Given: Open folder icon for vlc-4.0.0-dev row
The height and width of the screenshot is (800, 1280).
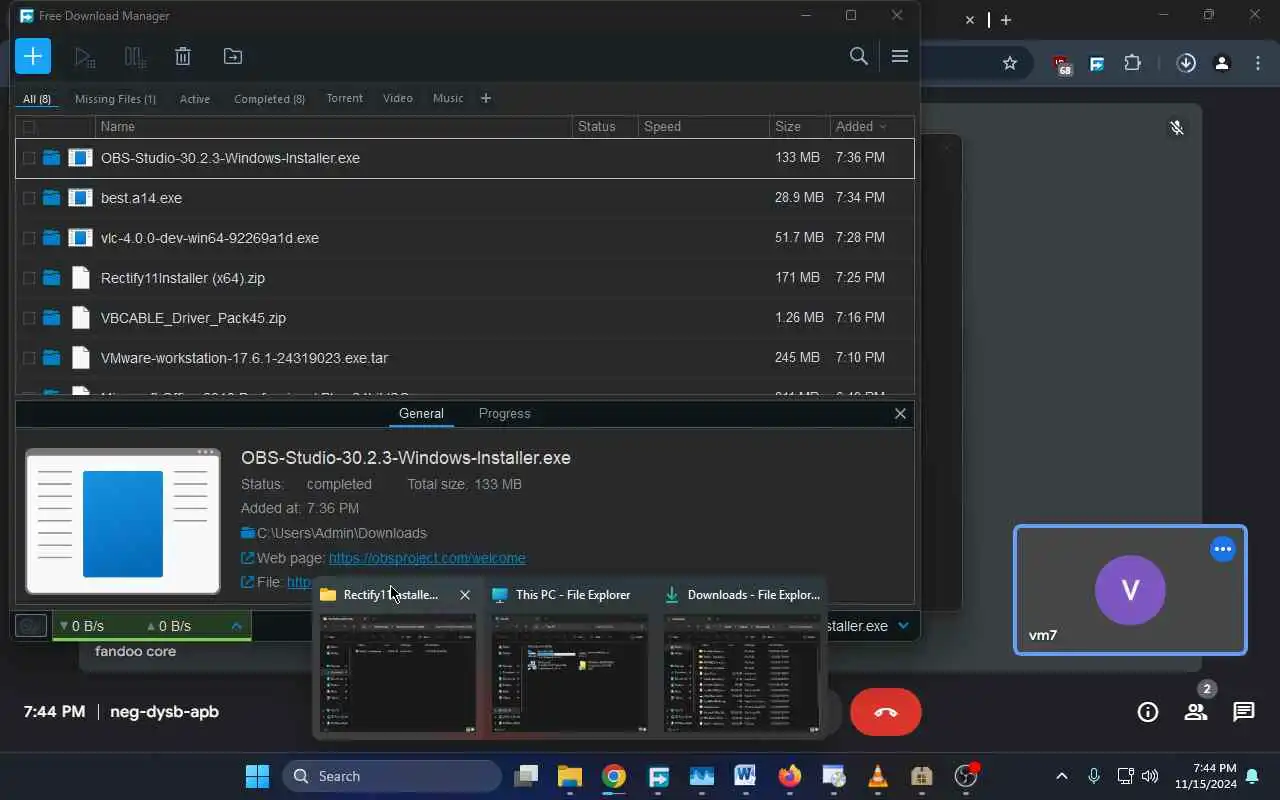Looking at the screenshot, I should (x=51, y=238).
